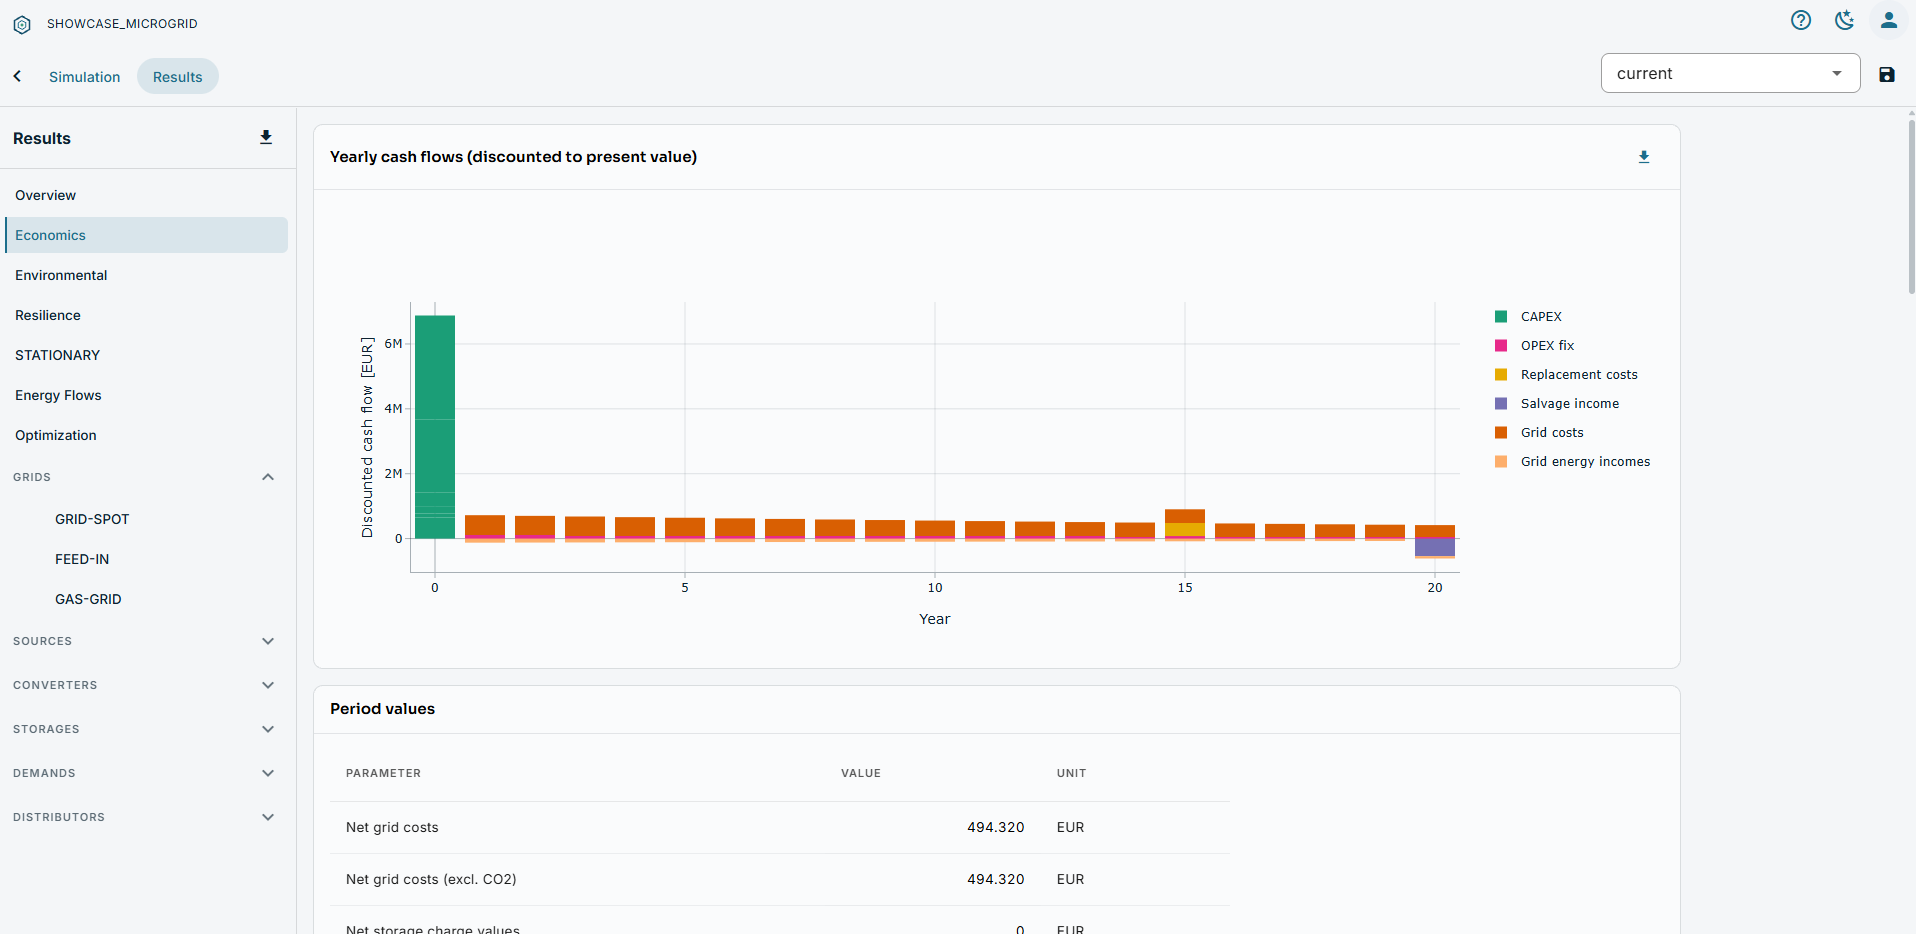This screenshot has height=934, width=1916.
Task: Open the help question mark icon
Action: pyautogui.click(x=1801, y=20)
